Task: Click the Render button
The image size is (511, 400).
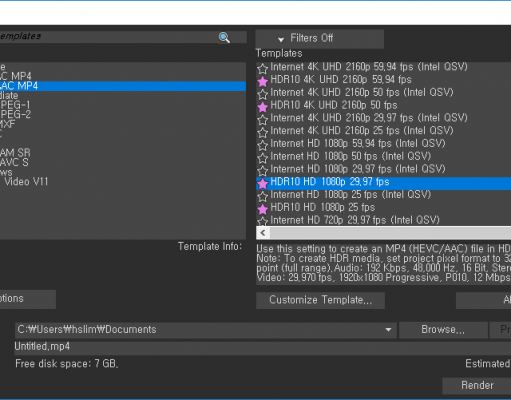Action: [477, 386]
